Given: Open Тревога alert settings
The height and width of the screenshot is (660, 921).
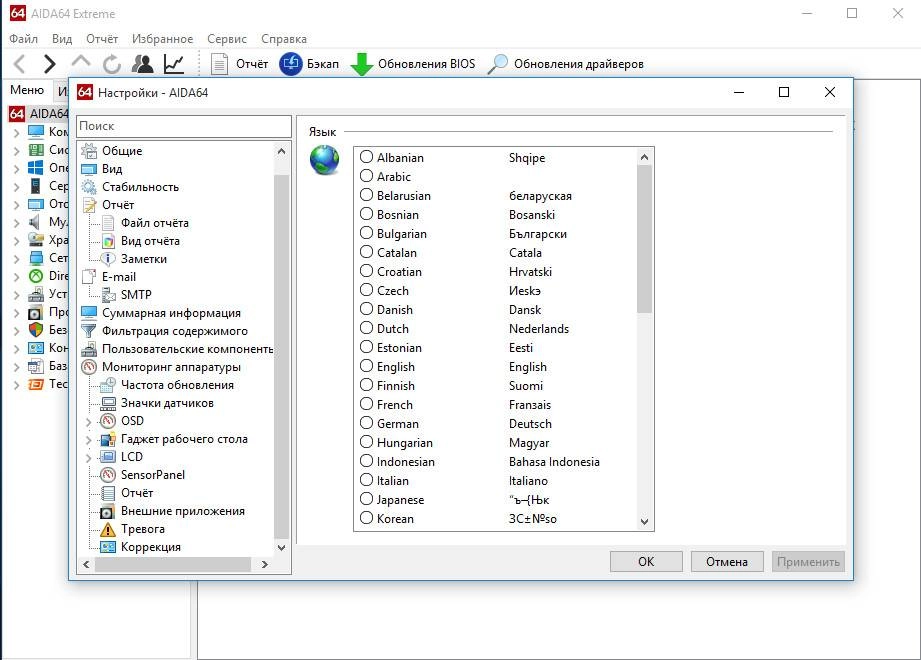Looking at the screenshot, I should coord(142,529).
